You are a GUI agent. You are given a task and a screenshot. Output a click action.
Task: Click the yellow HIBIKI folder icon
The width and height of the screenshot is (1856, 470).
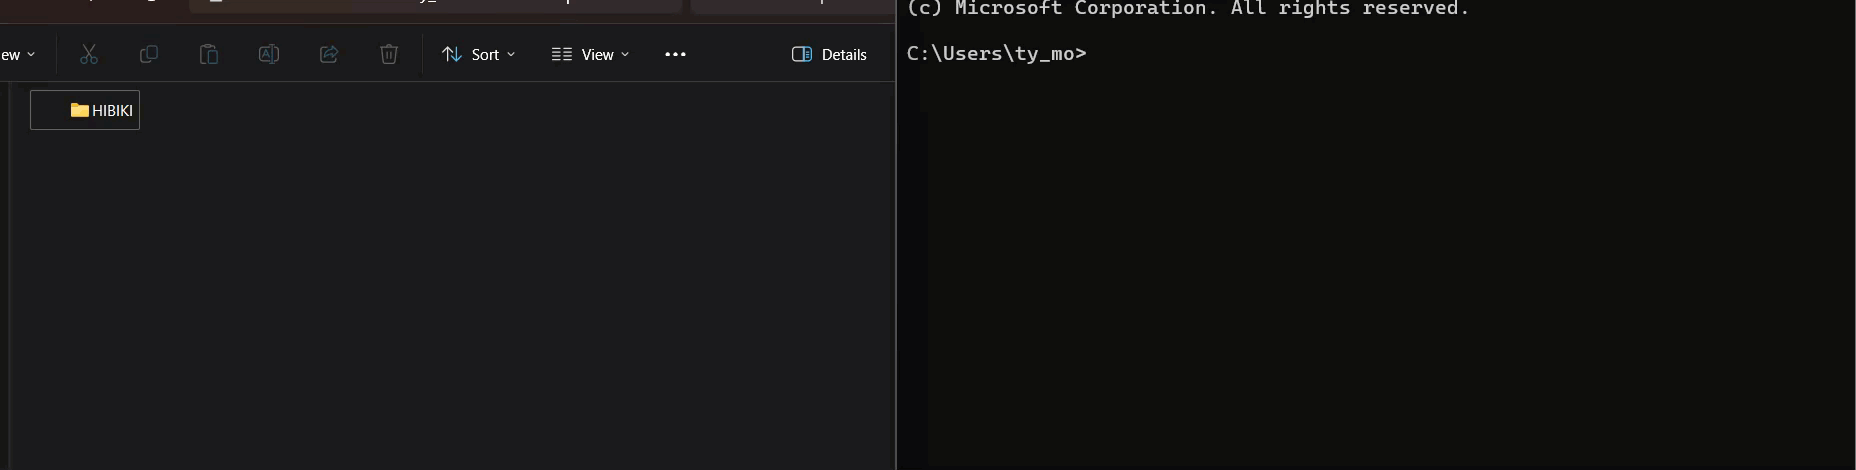click(80, 110)
